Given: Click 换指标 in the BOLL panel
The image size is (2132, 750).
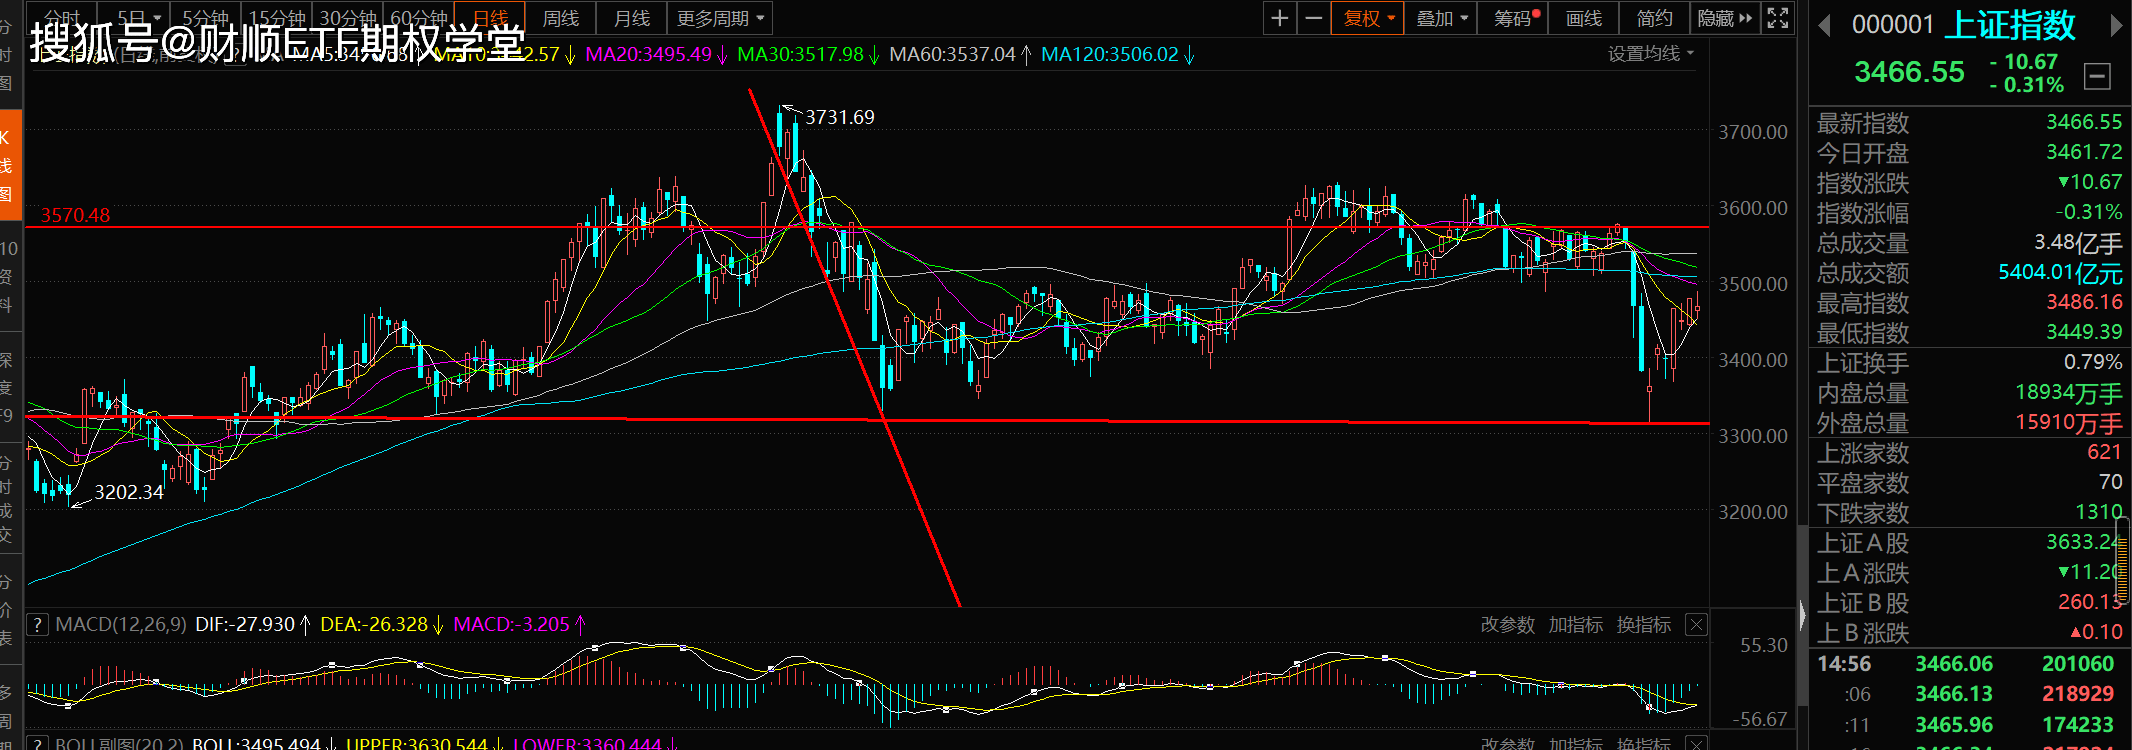Looking at the screenshot, I should tap(1644, 743).
